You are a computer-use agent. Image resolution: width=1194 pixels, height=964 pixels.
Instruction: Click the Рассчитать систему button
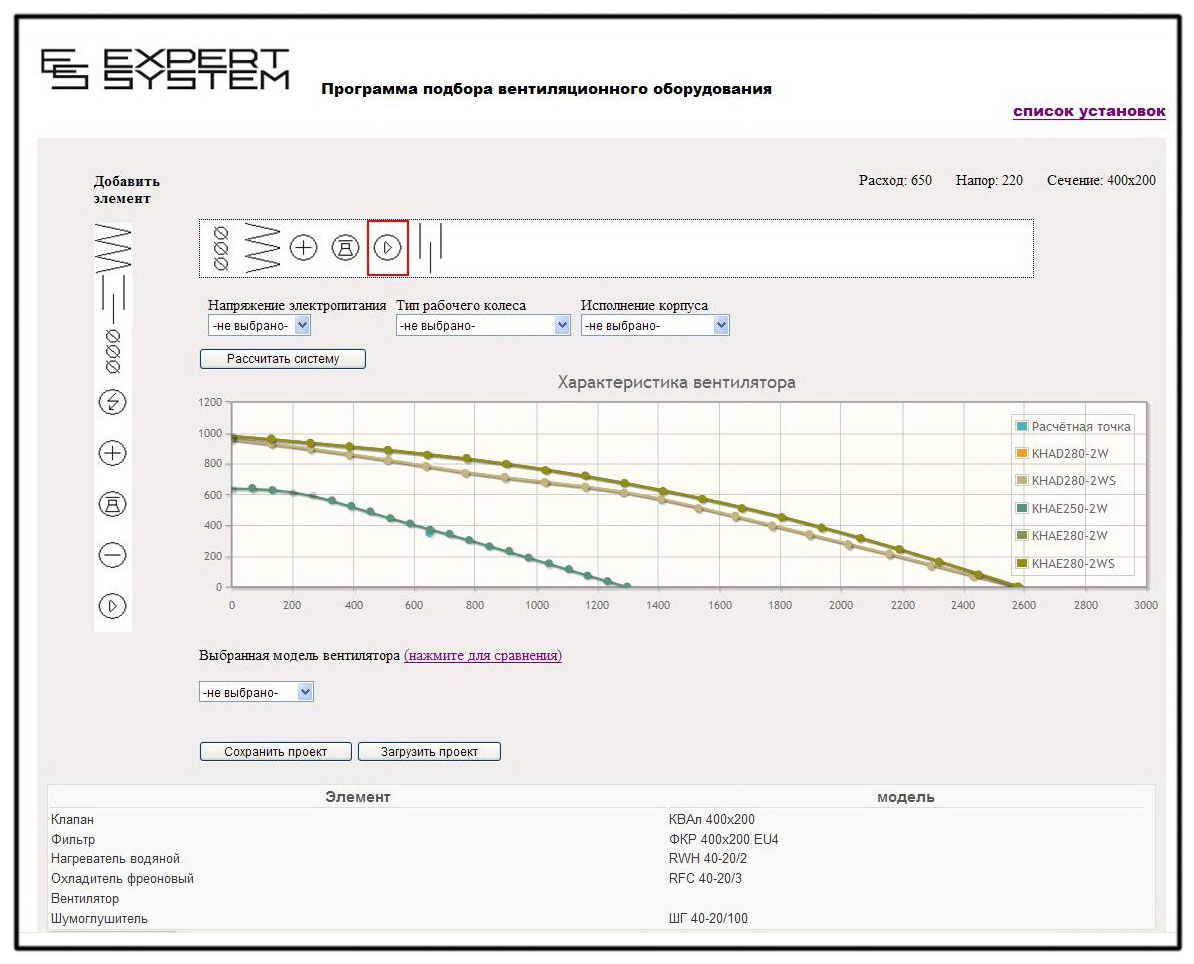[x=282, y=358]
